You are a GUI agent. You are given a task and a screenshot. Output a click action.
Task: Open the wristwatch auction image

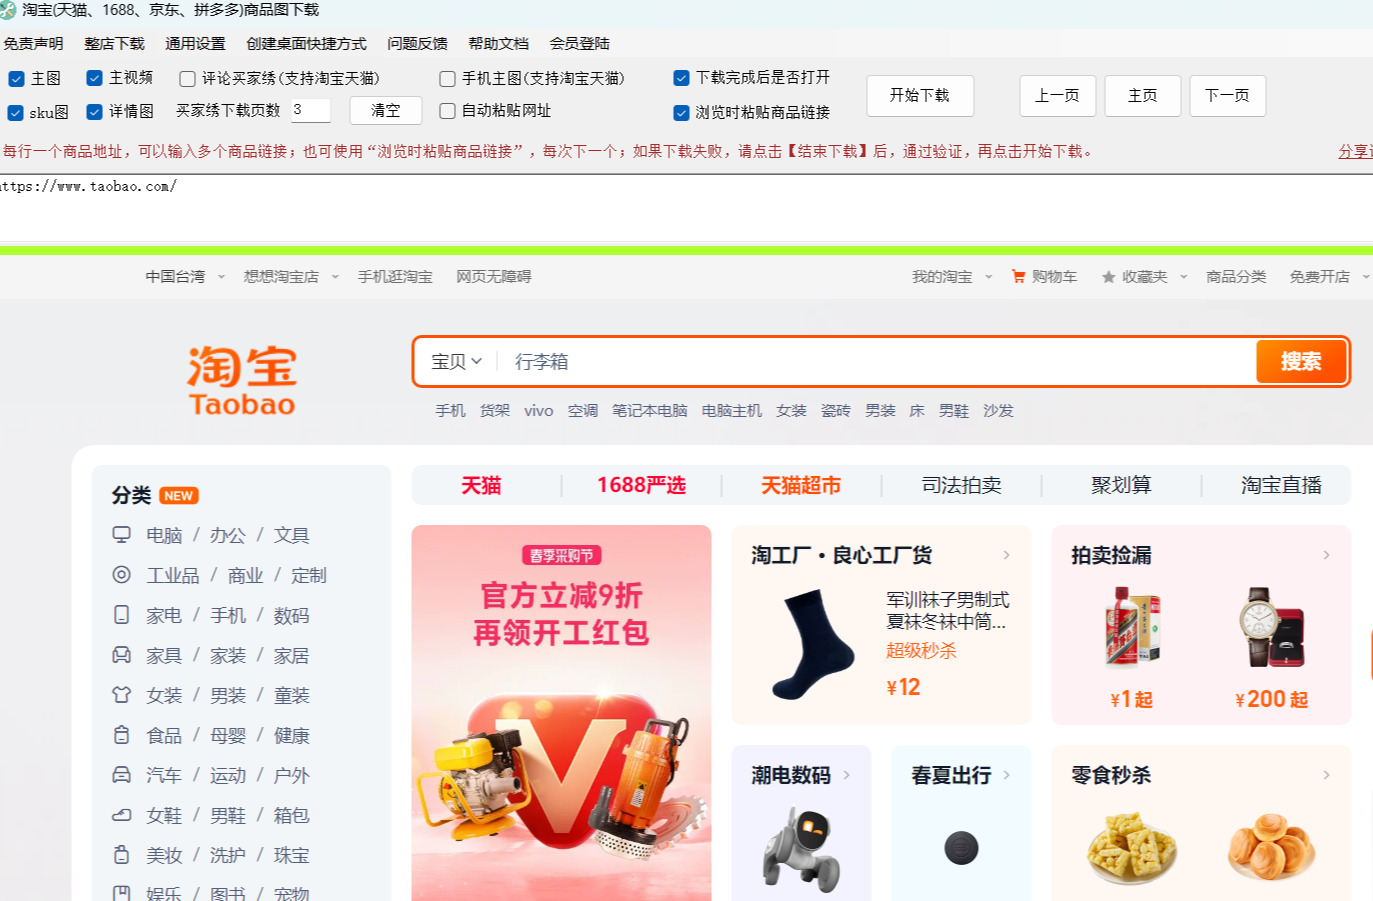(x=1271, y=627)
